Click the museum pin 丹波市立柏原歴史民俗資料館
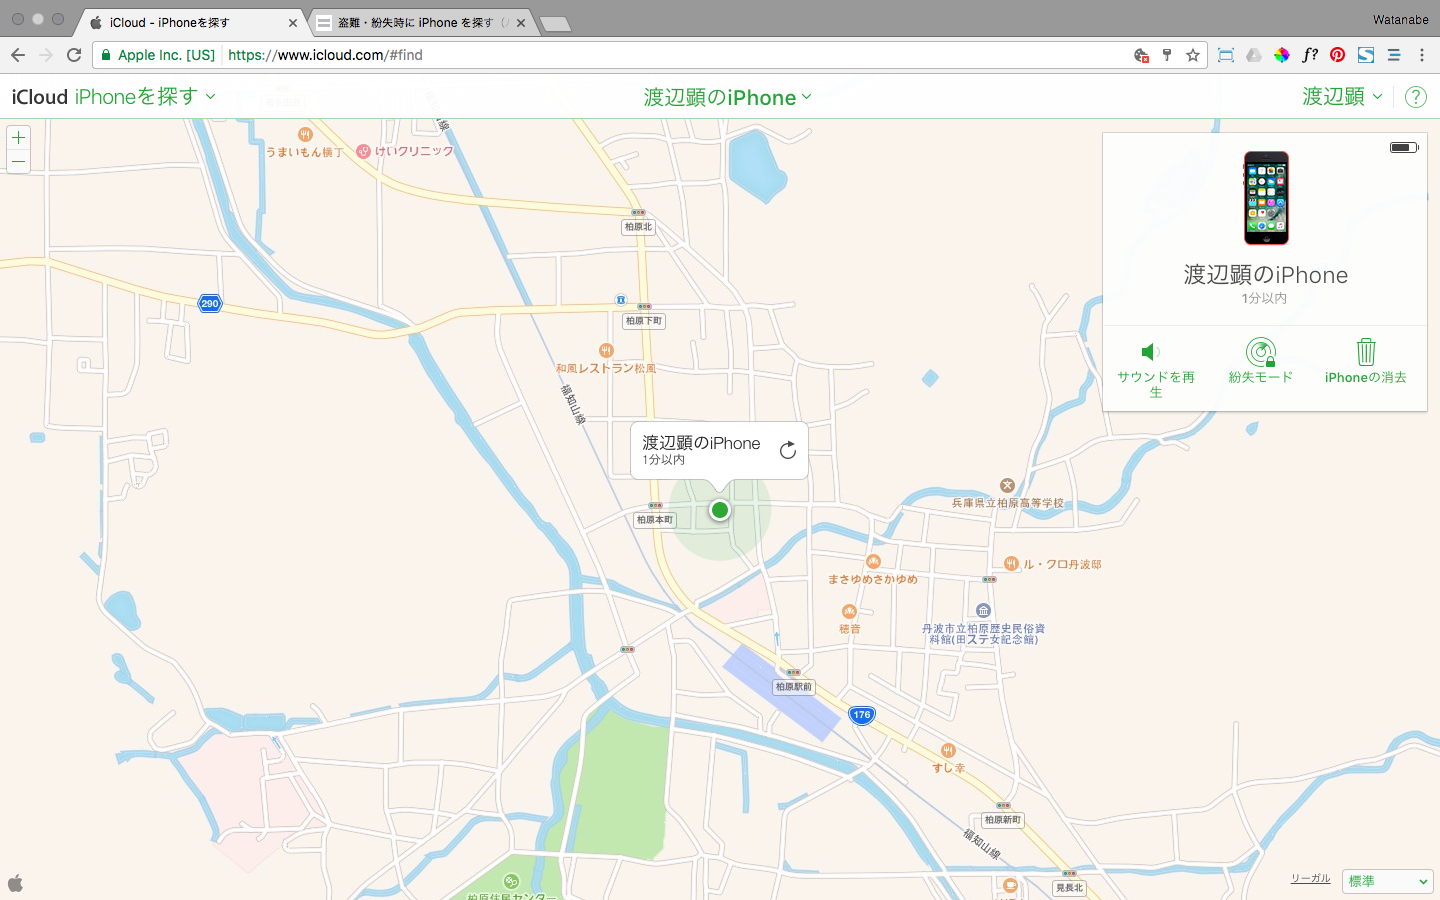This screenshot has width=1440, height=900. click(x=984, y=610)
